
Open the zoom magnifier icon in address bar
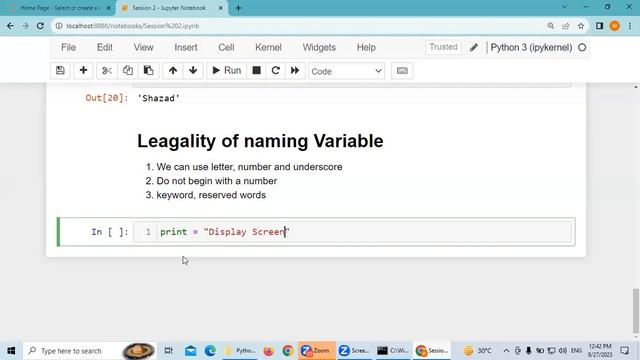coord(551,26)
